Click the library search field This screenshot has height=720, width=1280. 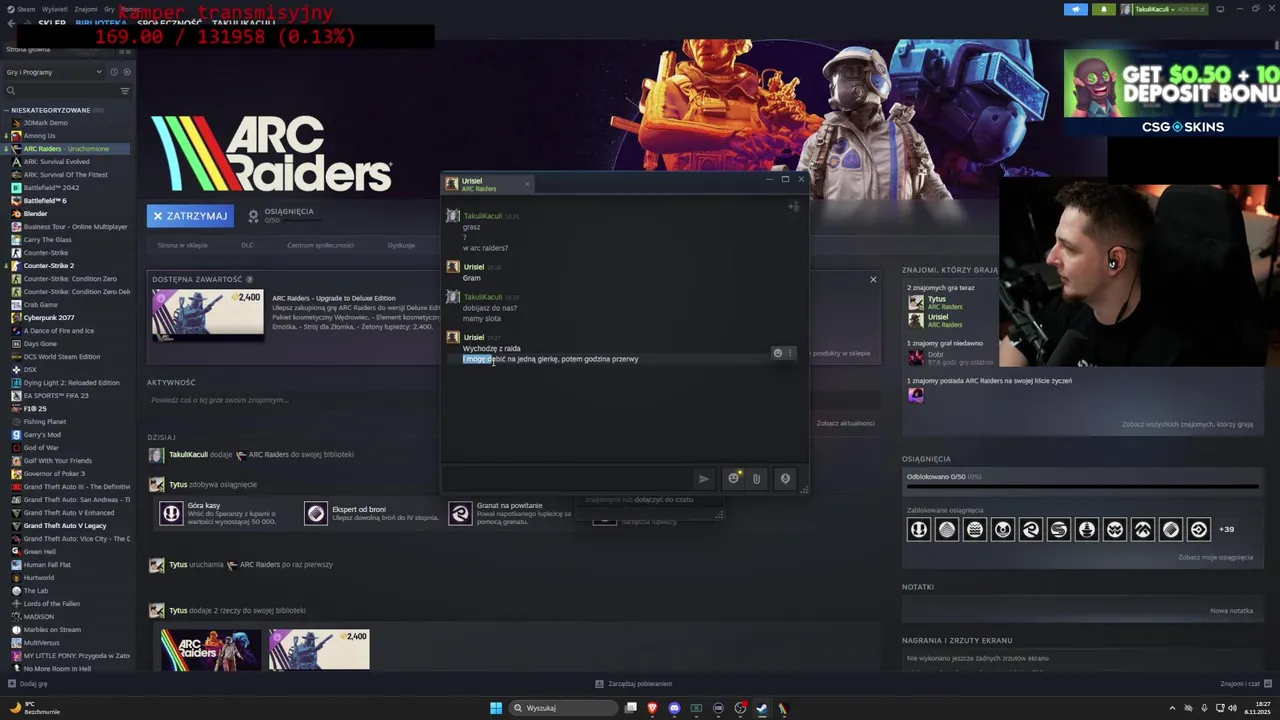tap(60, 91)
